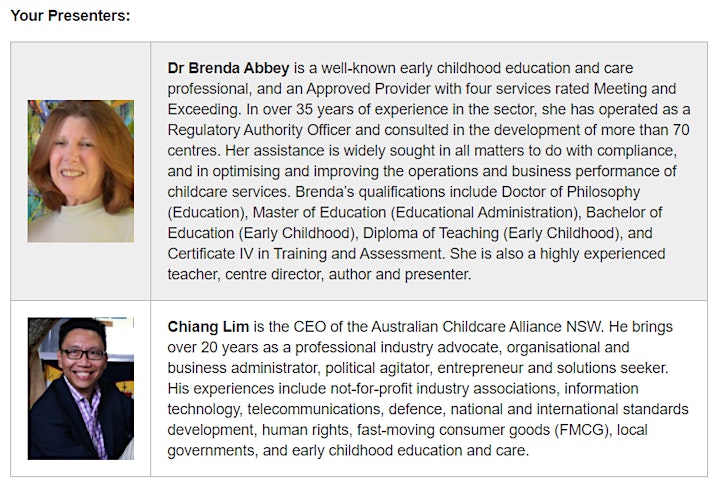Viewport: 720px width, 490px height.
Task: Click the bold name Chiang Lim
Action: click(x=208, y=327)
